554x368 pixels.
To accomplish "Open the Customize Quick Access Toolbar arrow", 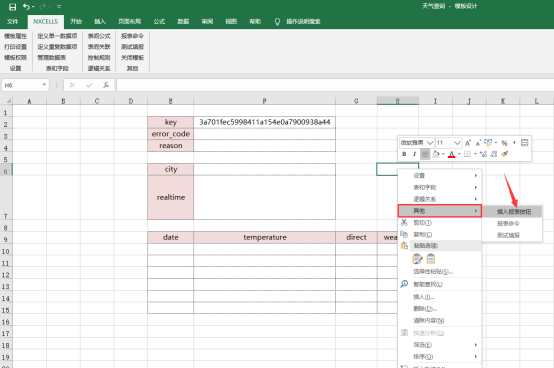I will point(59,7).
